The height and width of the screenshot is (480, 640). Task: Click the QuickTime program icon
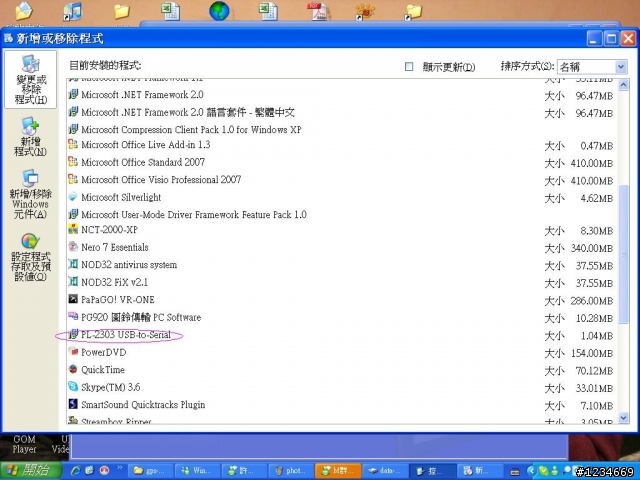(73, 369)
